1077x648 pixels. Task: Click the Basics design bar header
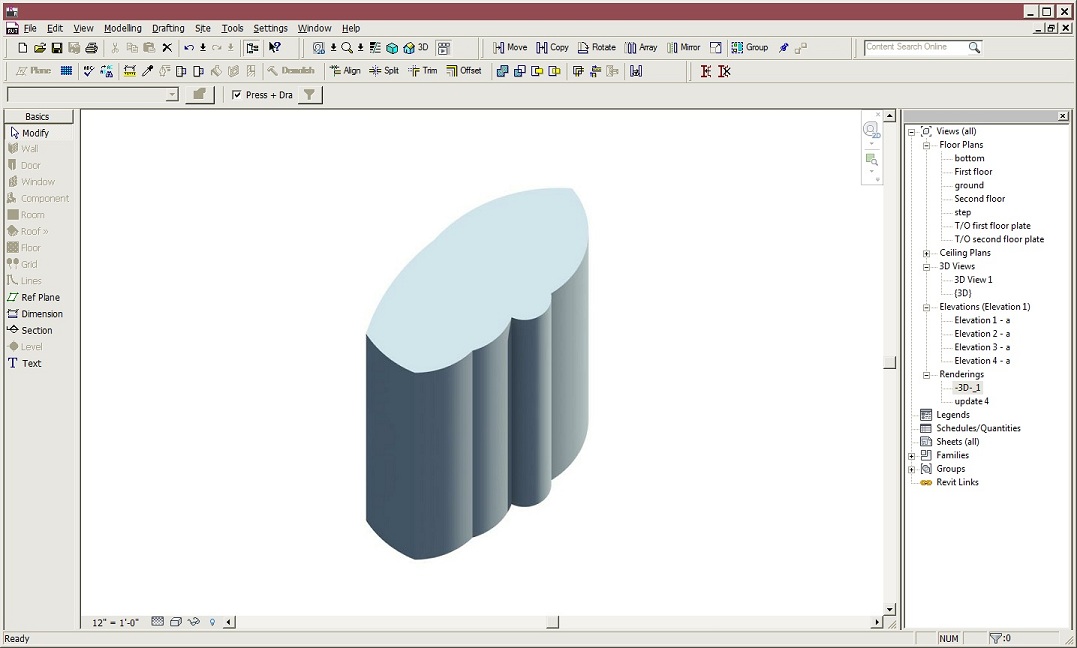pyautogui.click(x=38, y=117)
